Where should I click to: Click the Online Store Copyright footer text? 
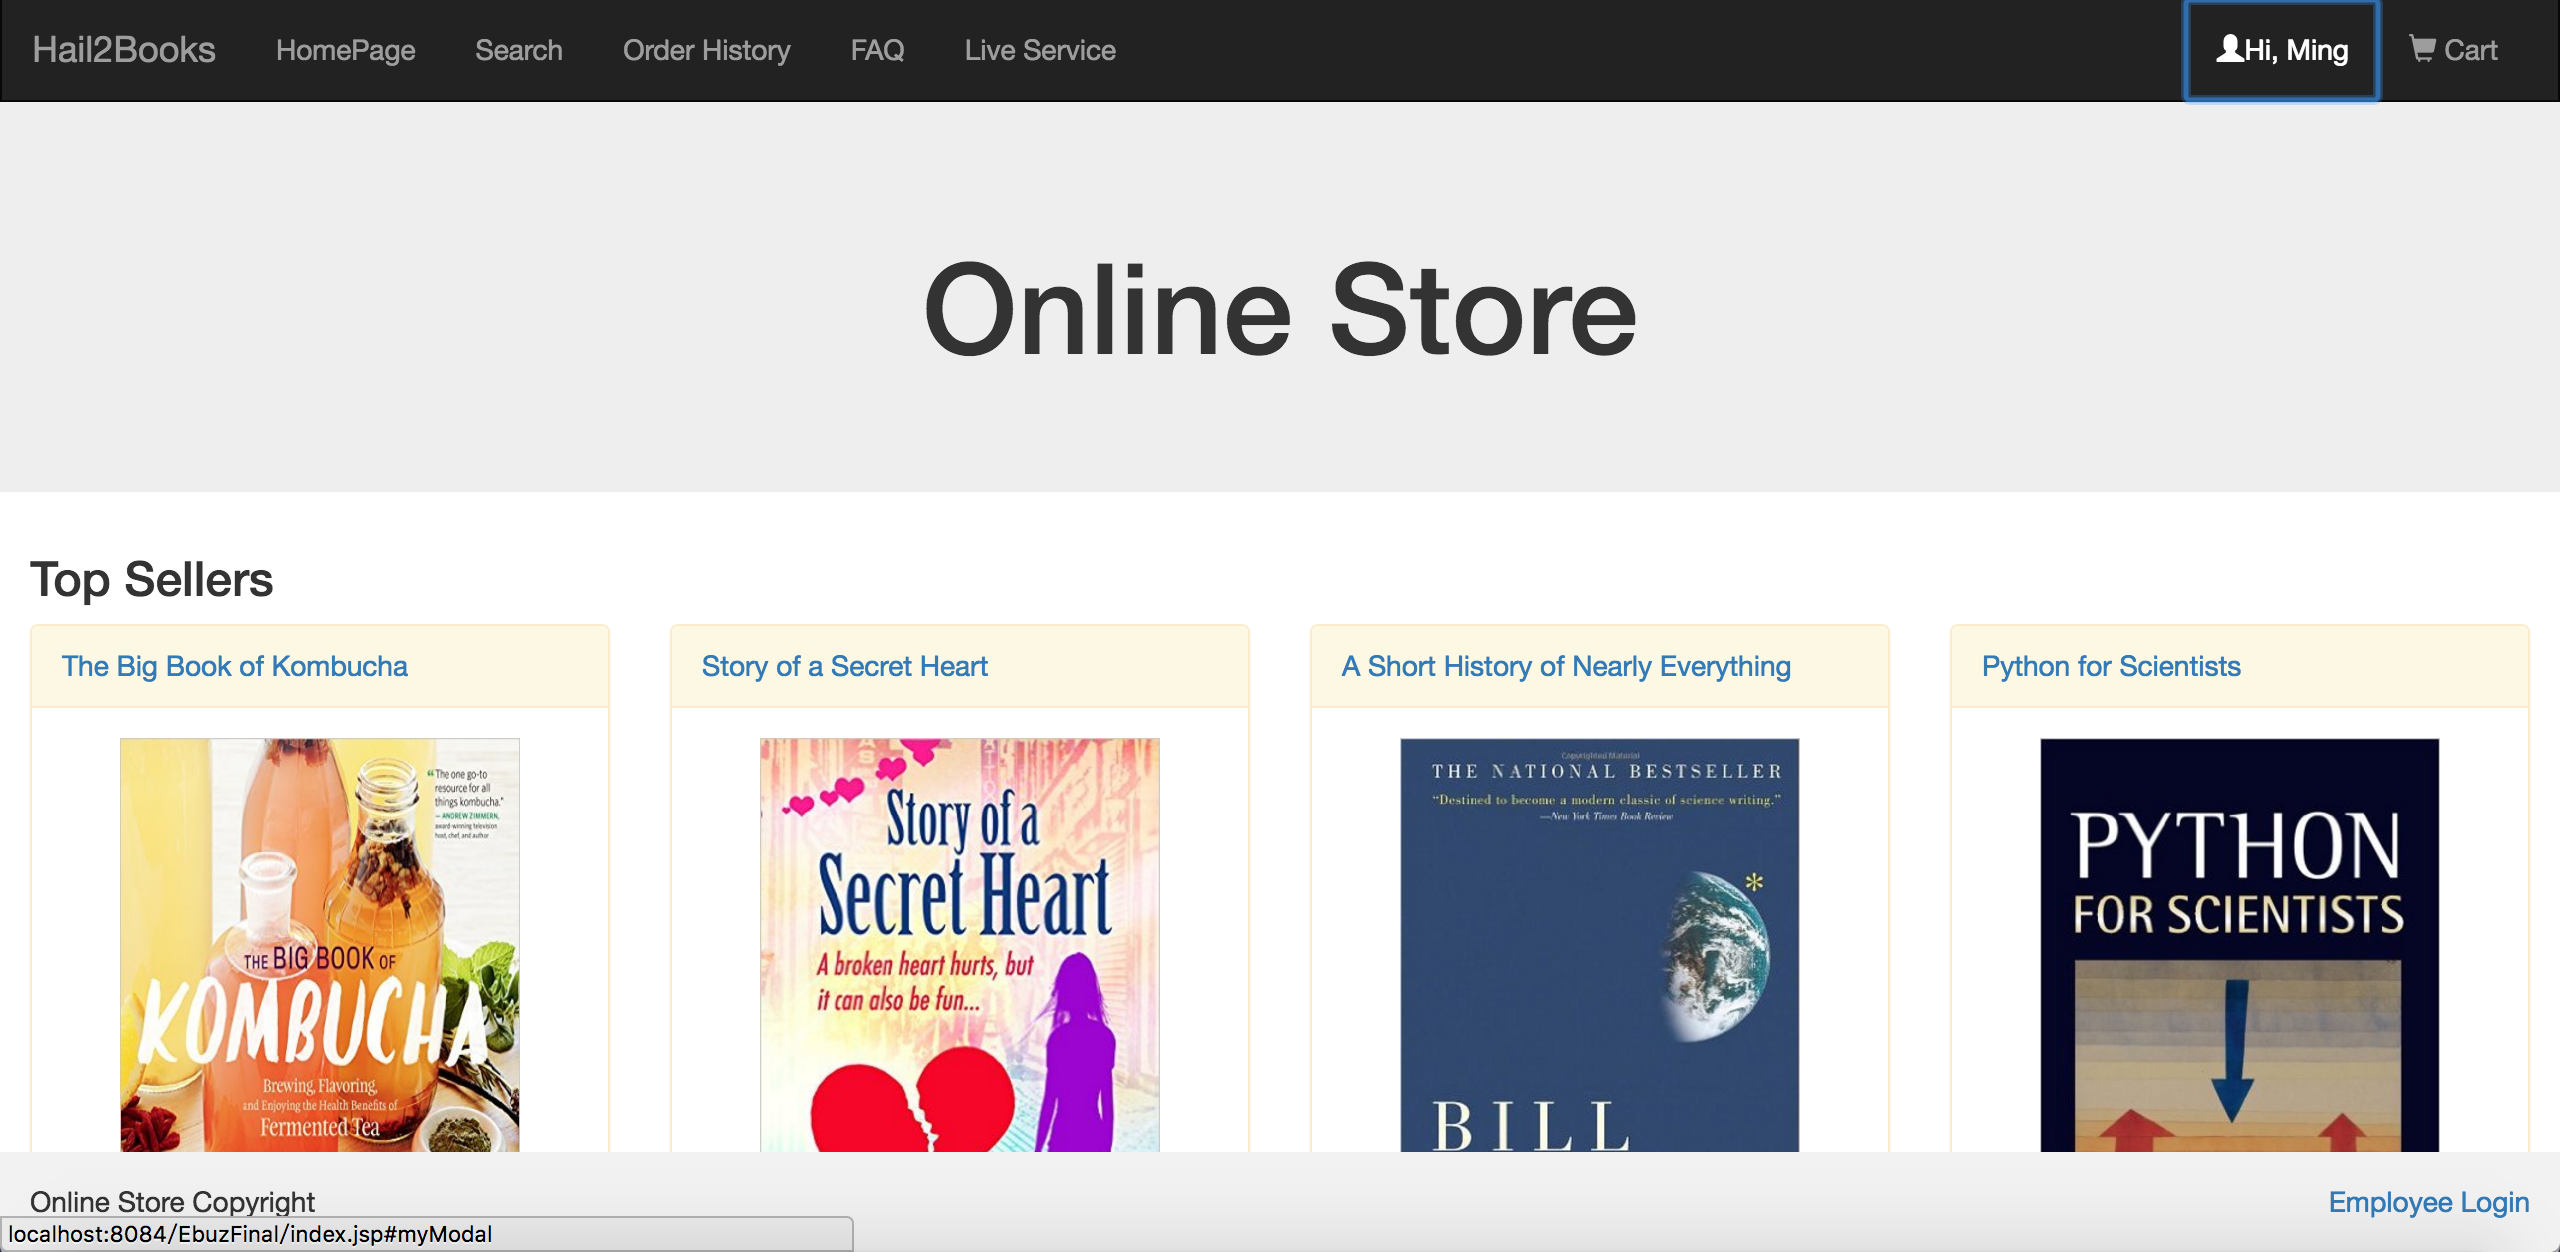(x=172, y=1202)
